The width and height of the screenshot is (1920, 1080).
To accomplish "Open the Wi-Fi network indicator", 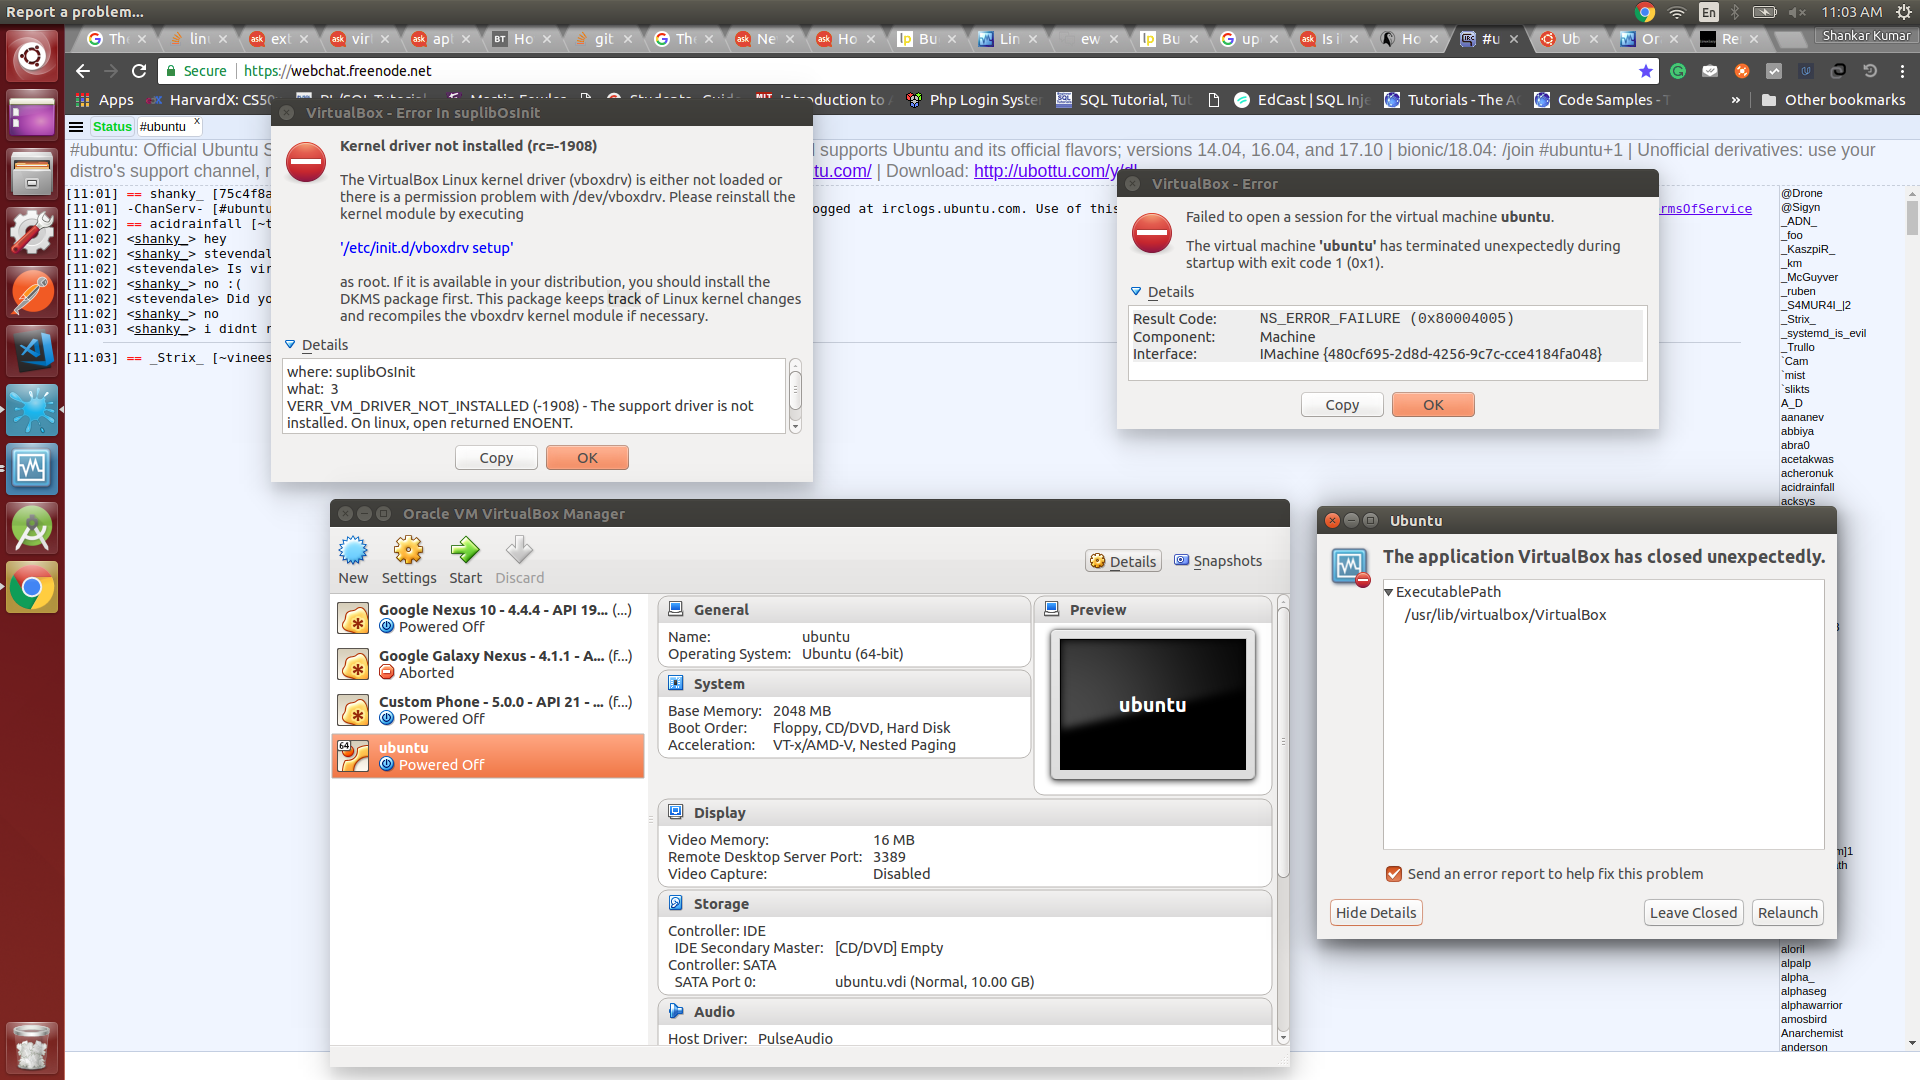I will point(1677,12).
